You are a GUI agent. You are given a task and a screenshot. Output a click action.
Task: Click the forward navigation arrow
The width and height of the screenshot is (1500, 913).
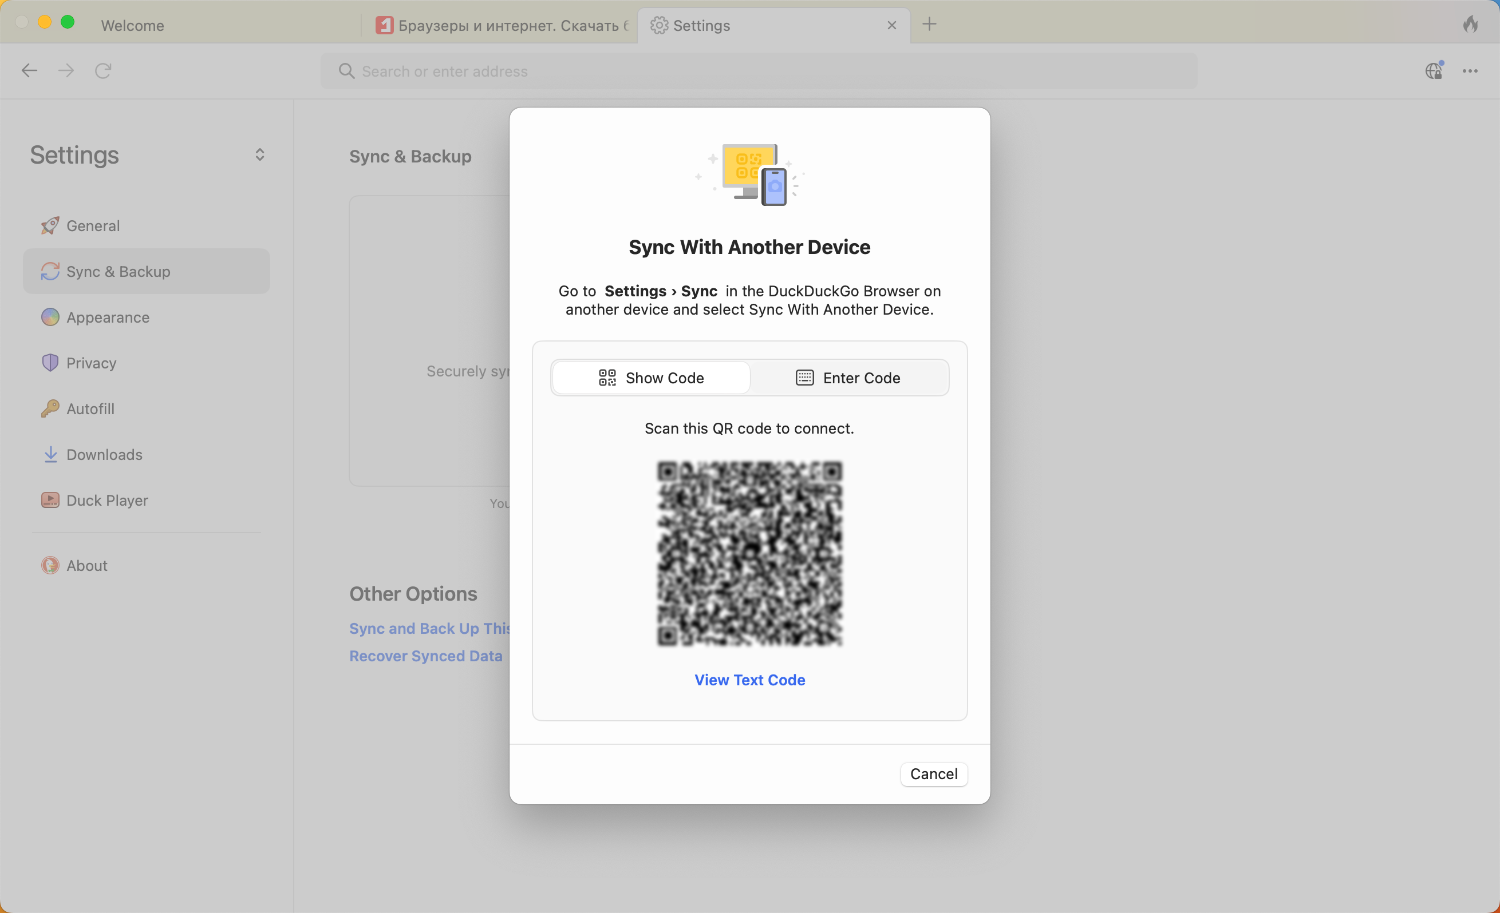pos(66,71)
